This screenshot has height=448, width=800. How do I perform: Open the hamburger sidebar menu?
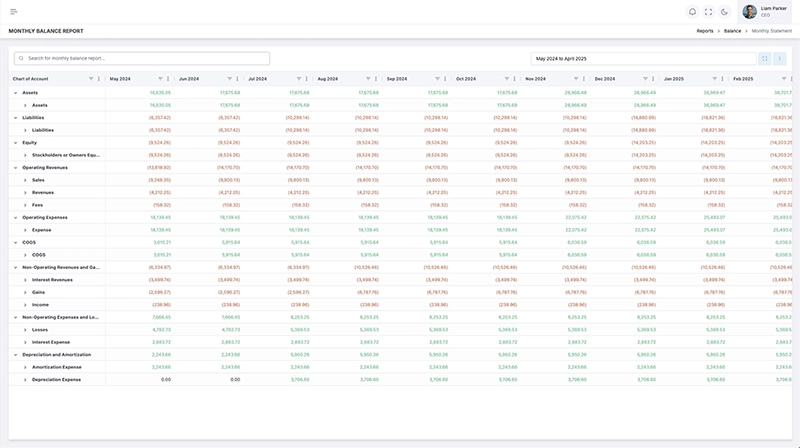click(x=14, y=12)
